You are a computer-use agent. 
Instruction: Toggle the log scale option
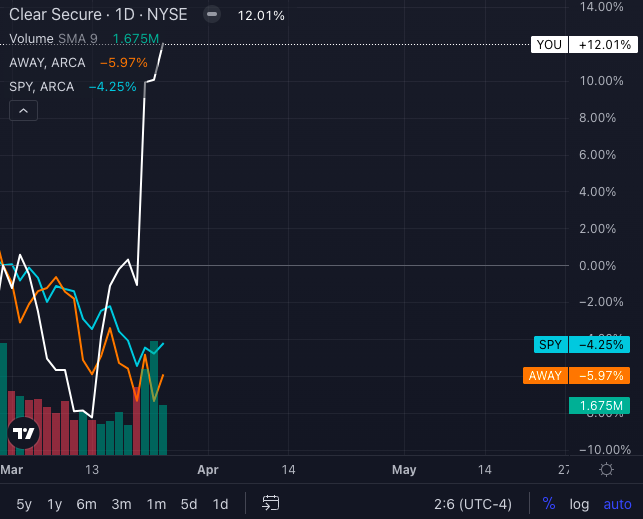point(580,503)
